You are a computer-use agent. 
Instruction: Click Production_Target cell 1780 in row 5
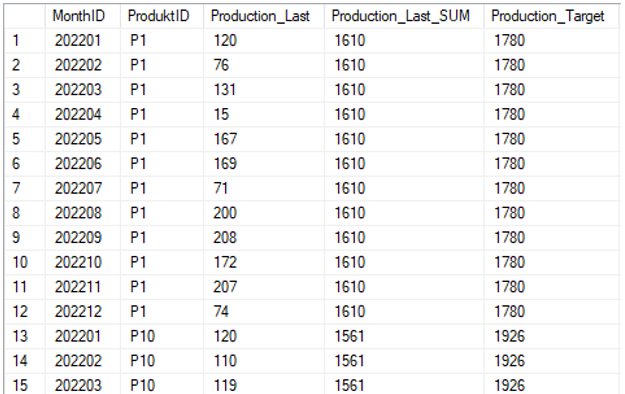coord(552,139)
